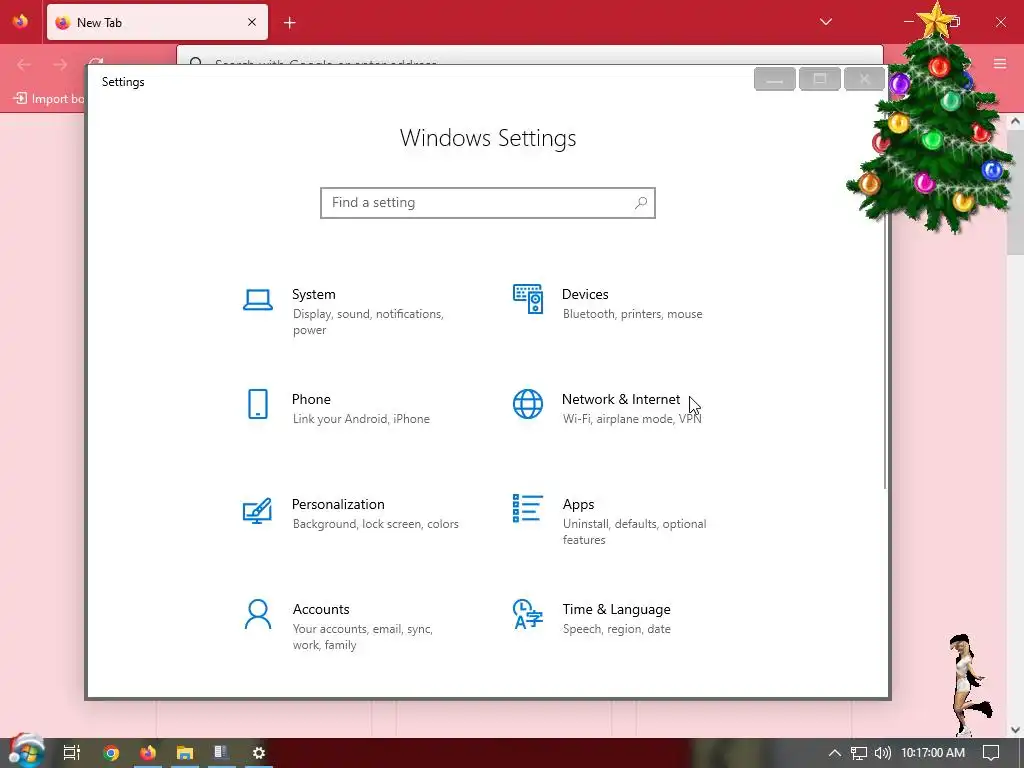The image size is (1024, 768).
Task: Click the Windows Settings page title
Action: pos(488,138)
